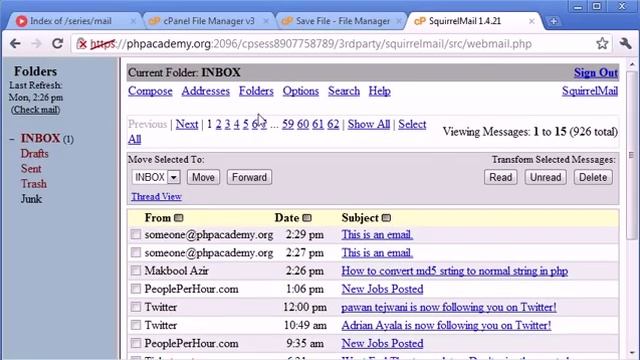
Task: Switch to Thread View
Action: tap(156, 196)
